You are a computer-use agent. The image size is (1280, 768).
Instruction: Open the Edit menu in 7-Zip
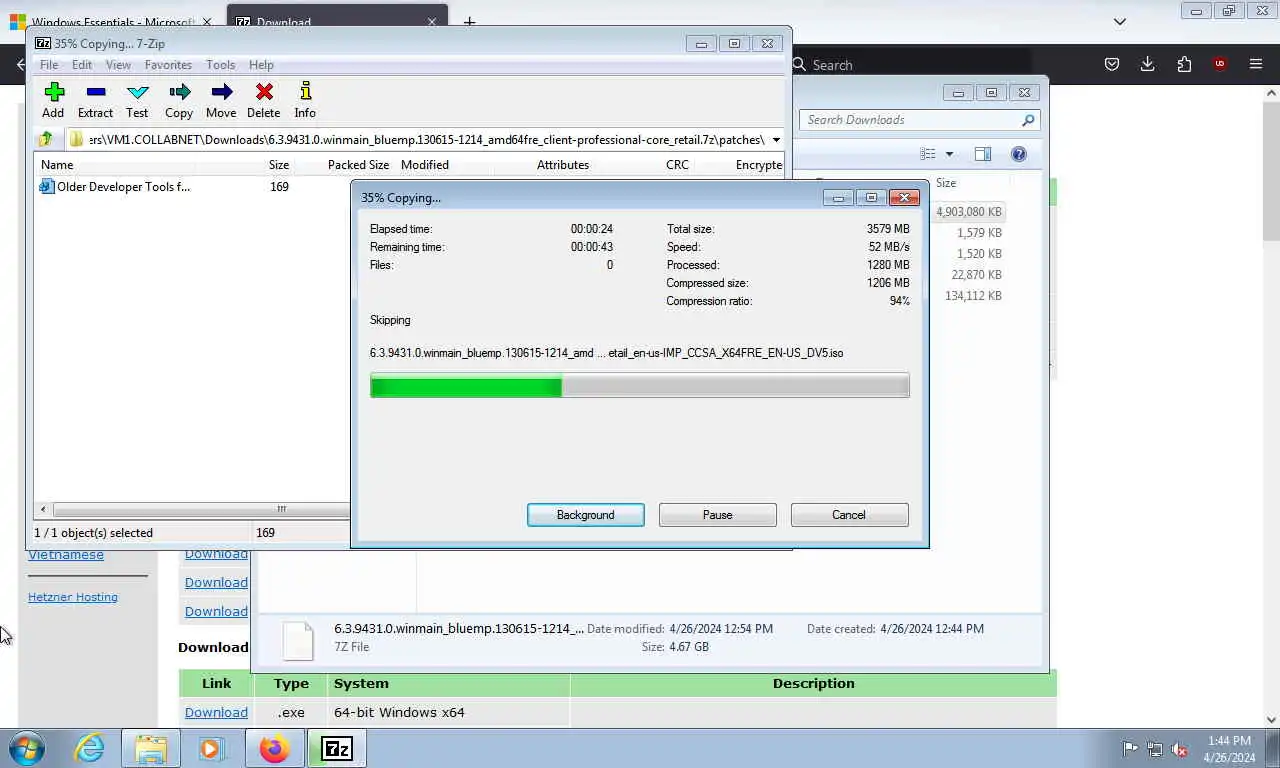[82, 65]
